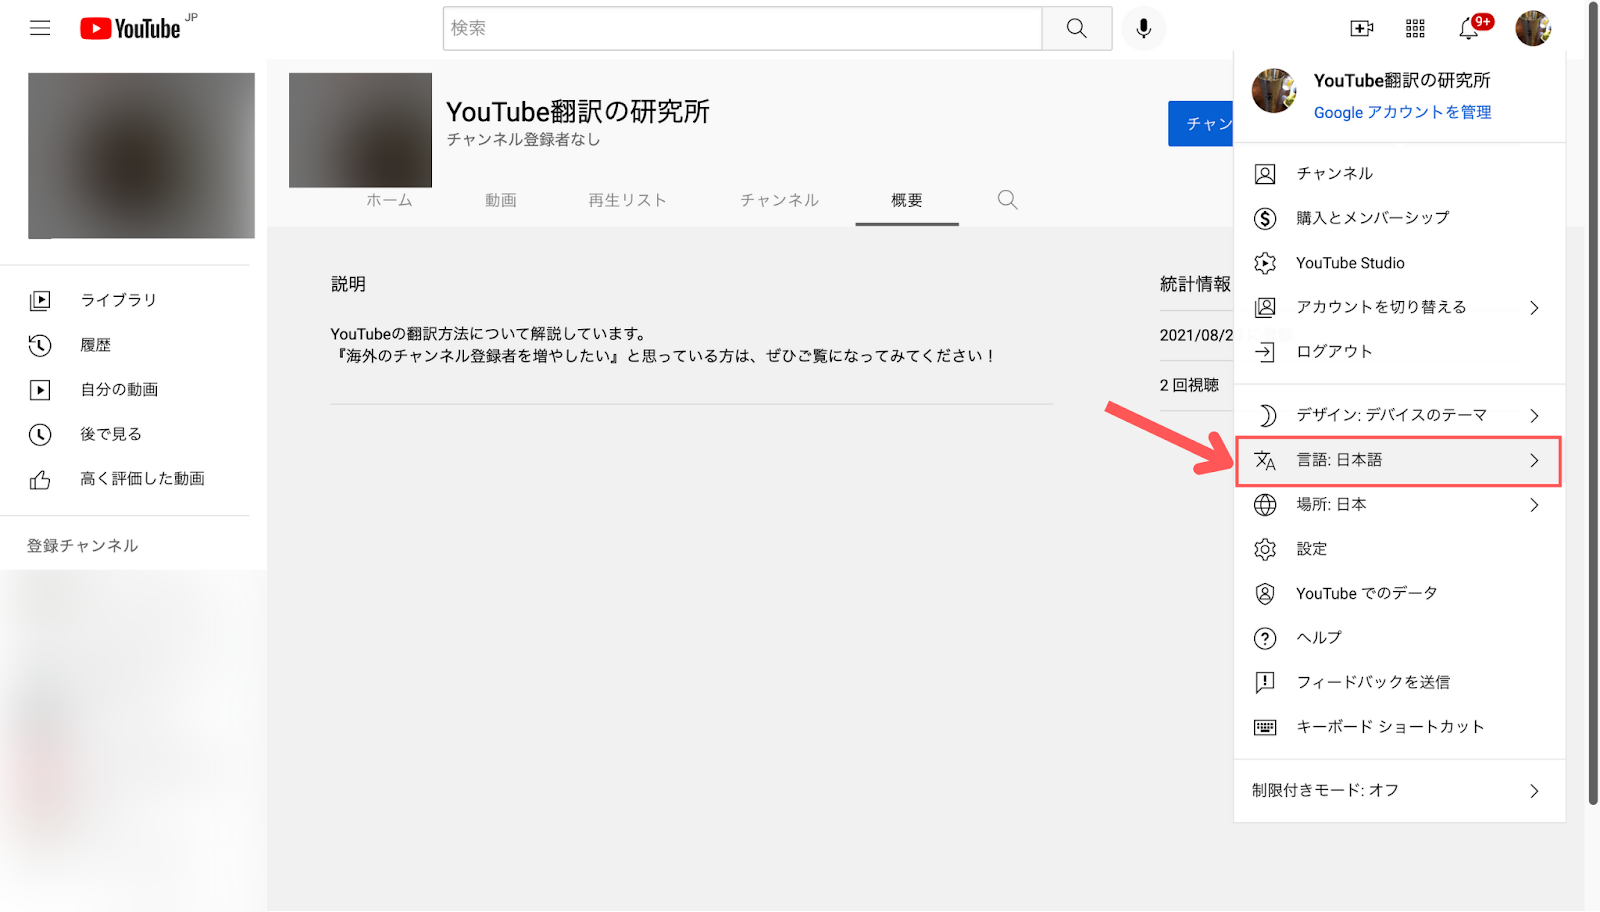The height and width of the screenshot is (912, 1600).
Task: Click the 登録チャンネル heading
Action: pyautogui.click(x=83, y=546)
